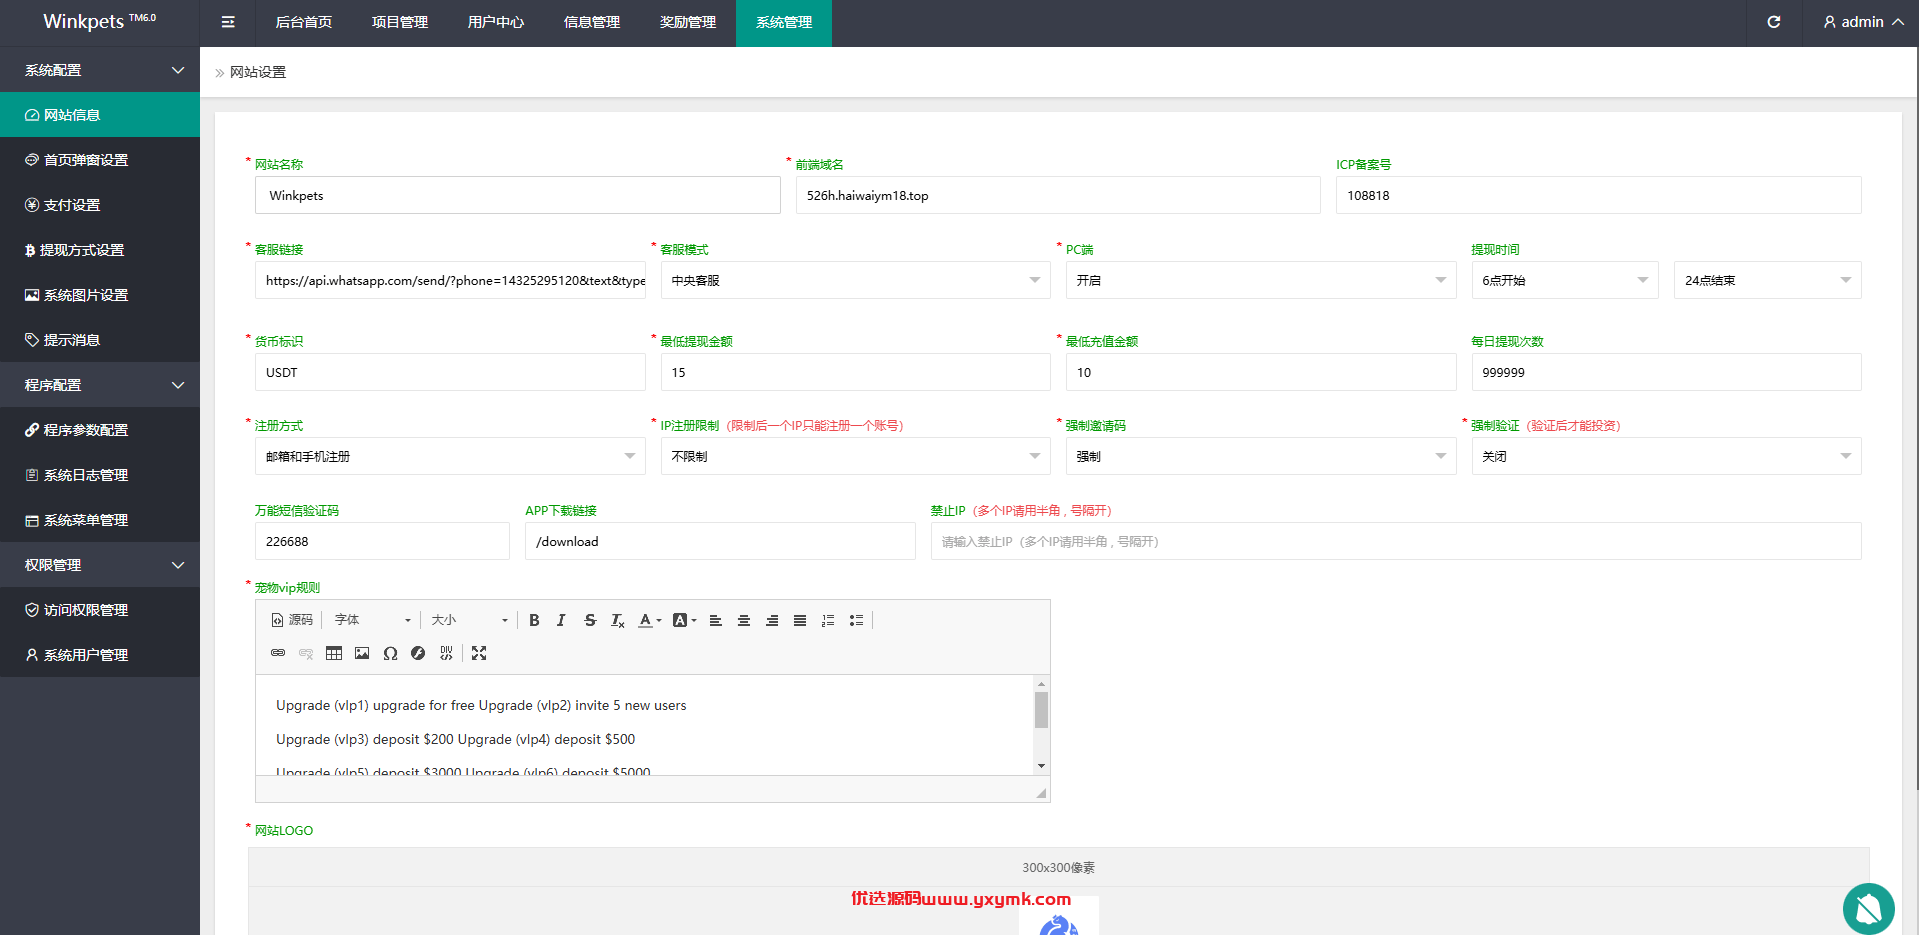Open 客服模式 dropdown showing 中央客服
Image resolution: width=1919 pixels, height=935 pixels.
pos(855,280)
